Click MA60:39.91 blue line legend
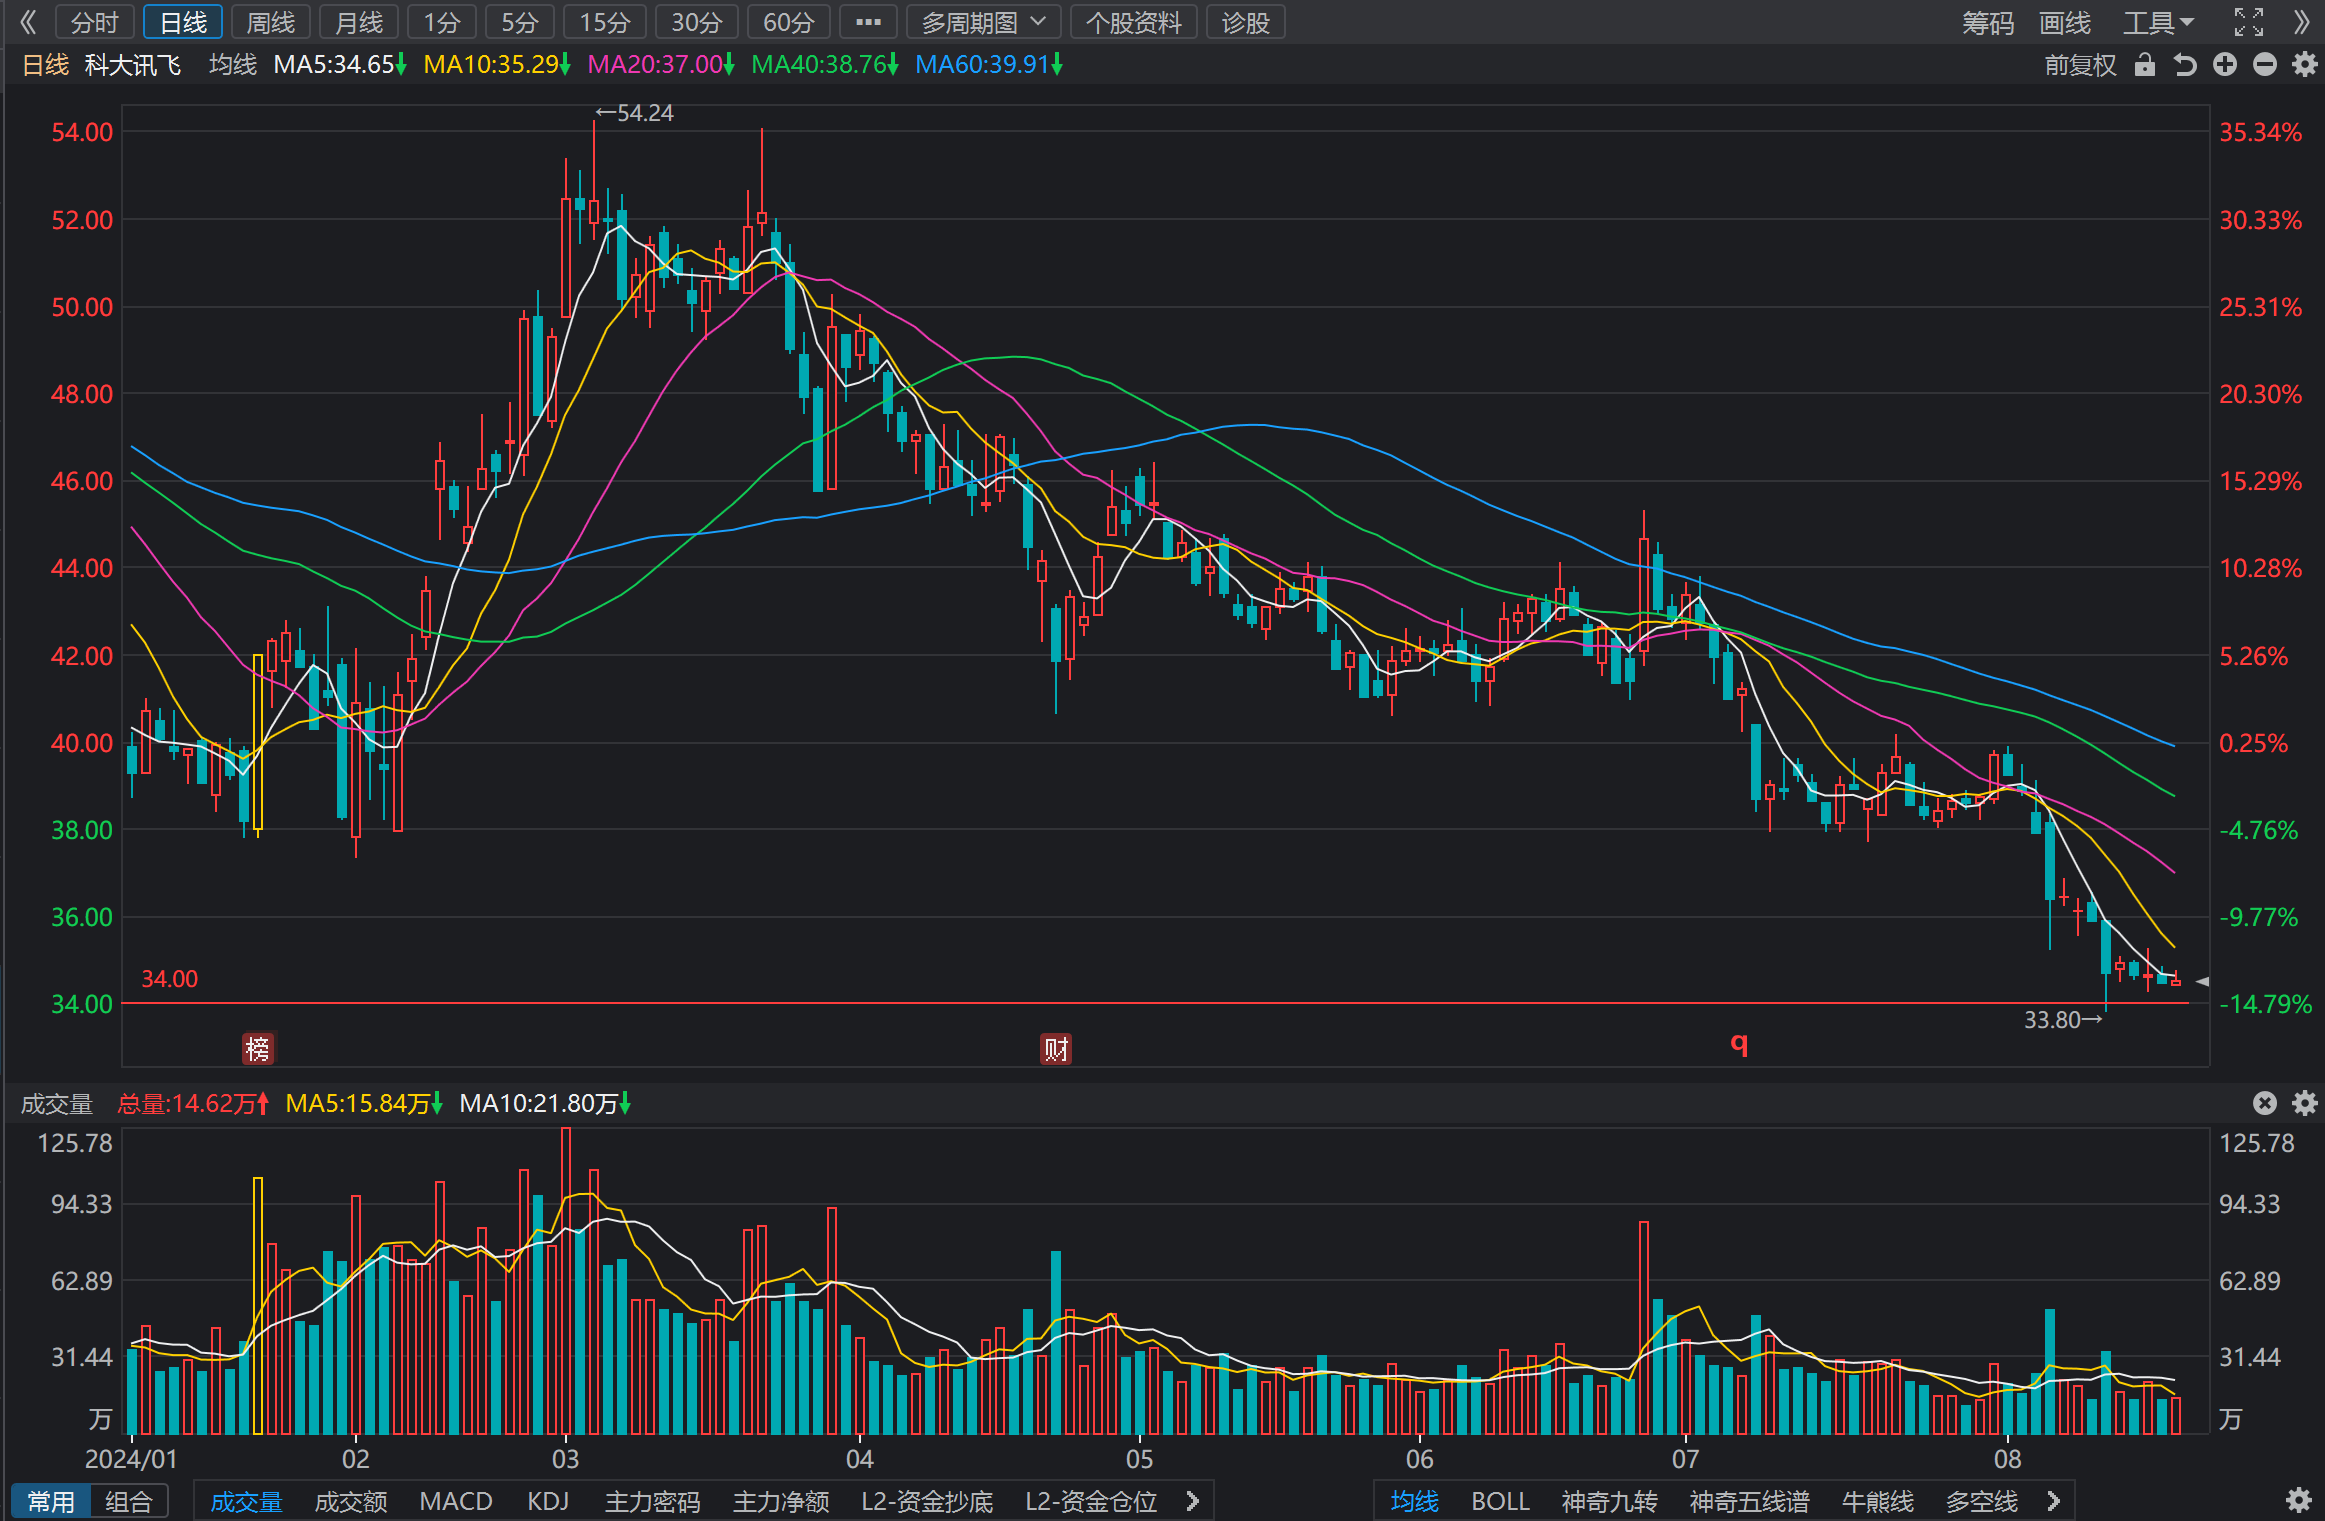Screen dimensions: 2325x1521 tap(989, 65)
